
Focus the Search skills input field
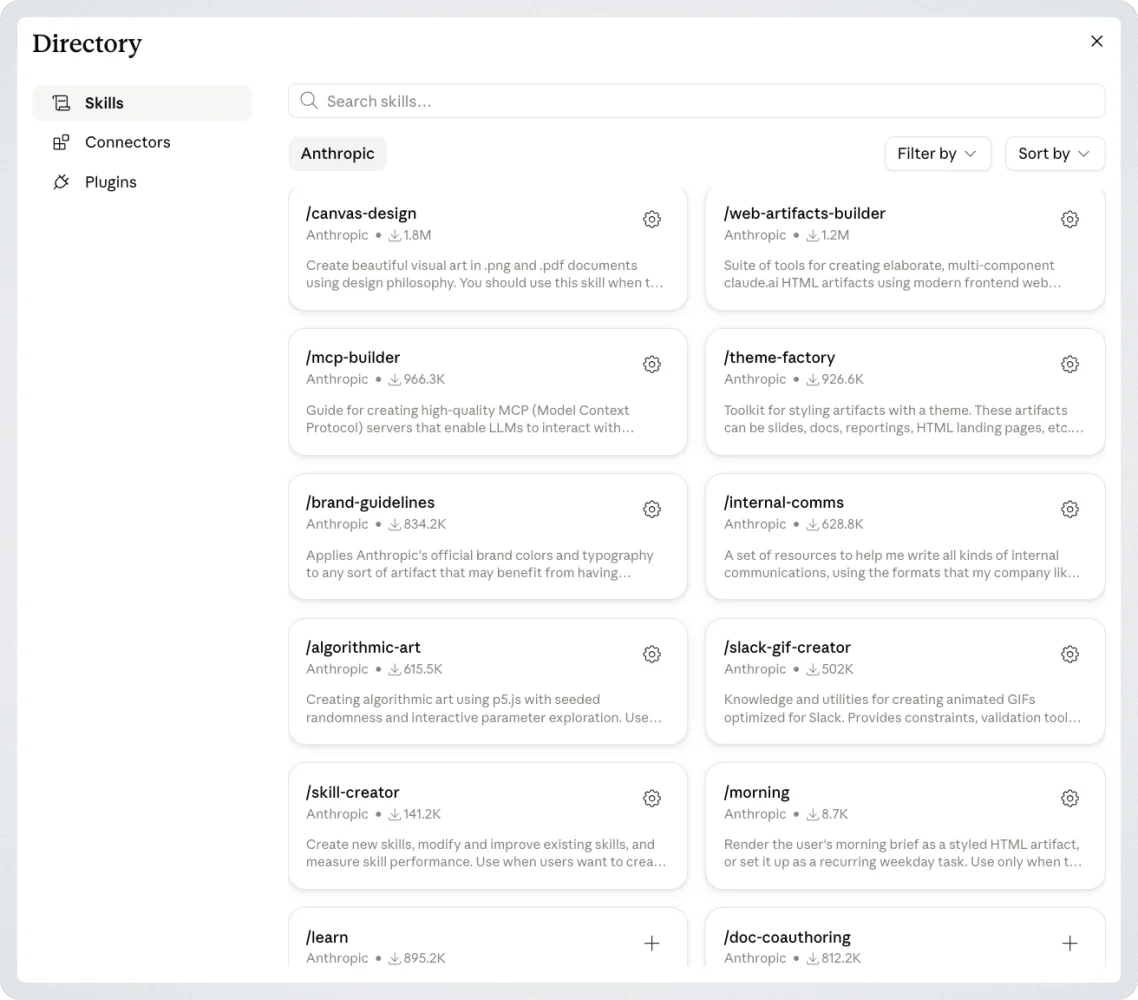tap(697, 101)
